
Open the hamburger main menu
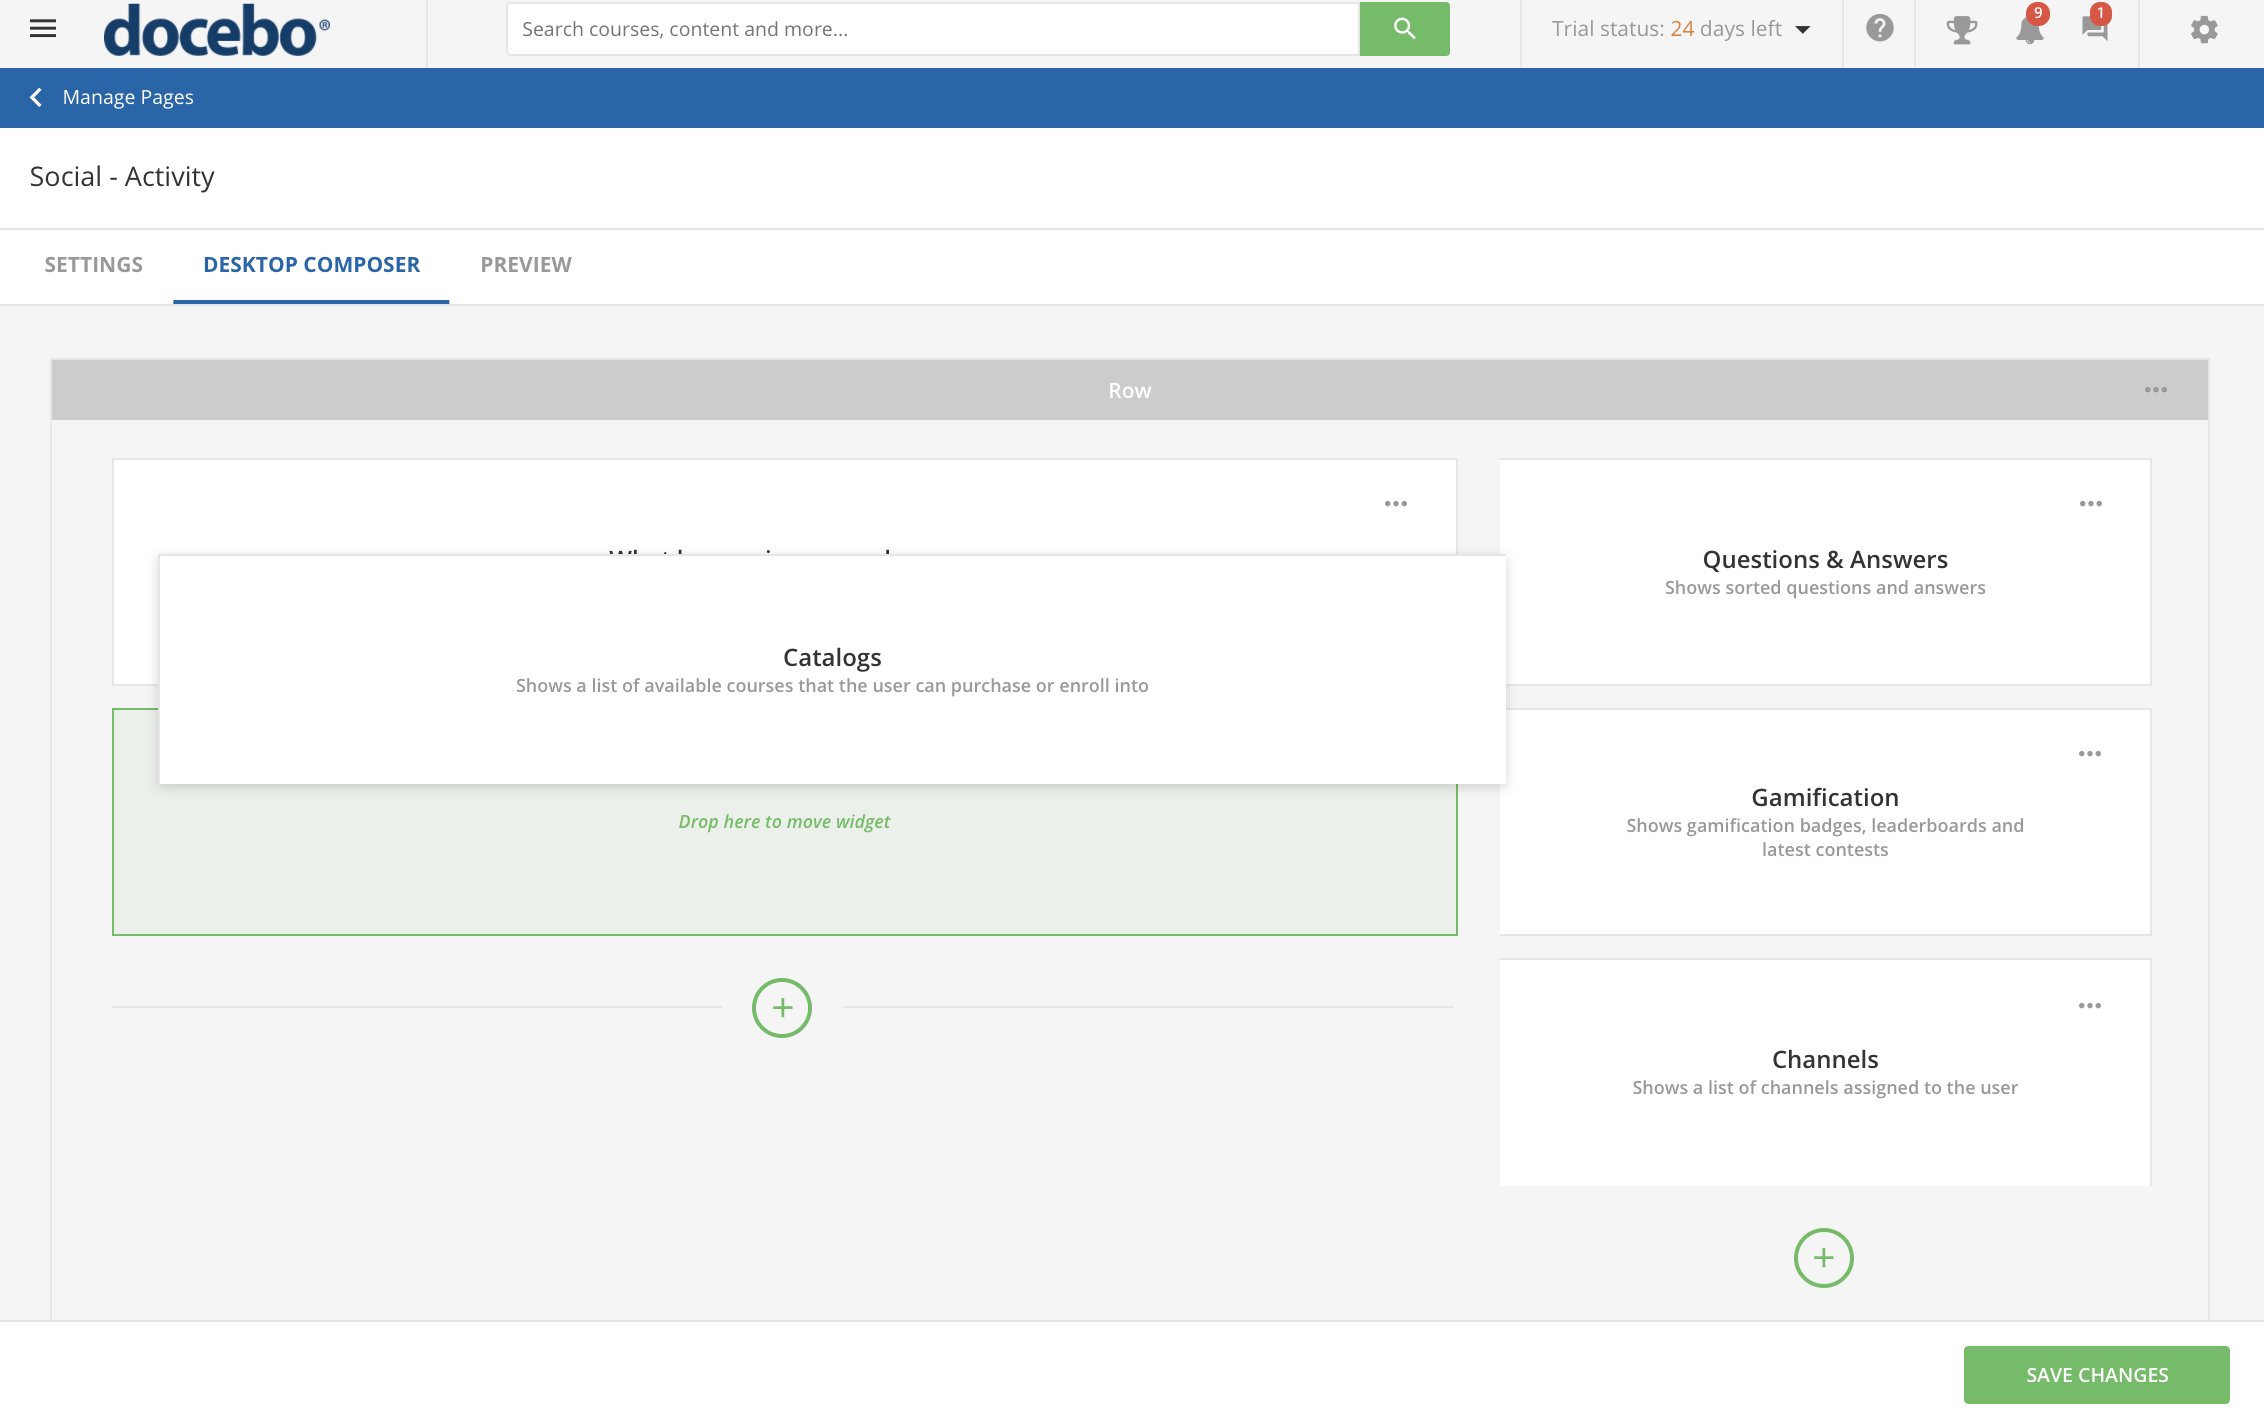43,29
